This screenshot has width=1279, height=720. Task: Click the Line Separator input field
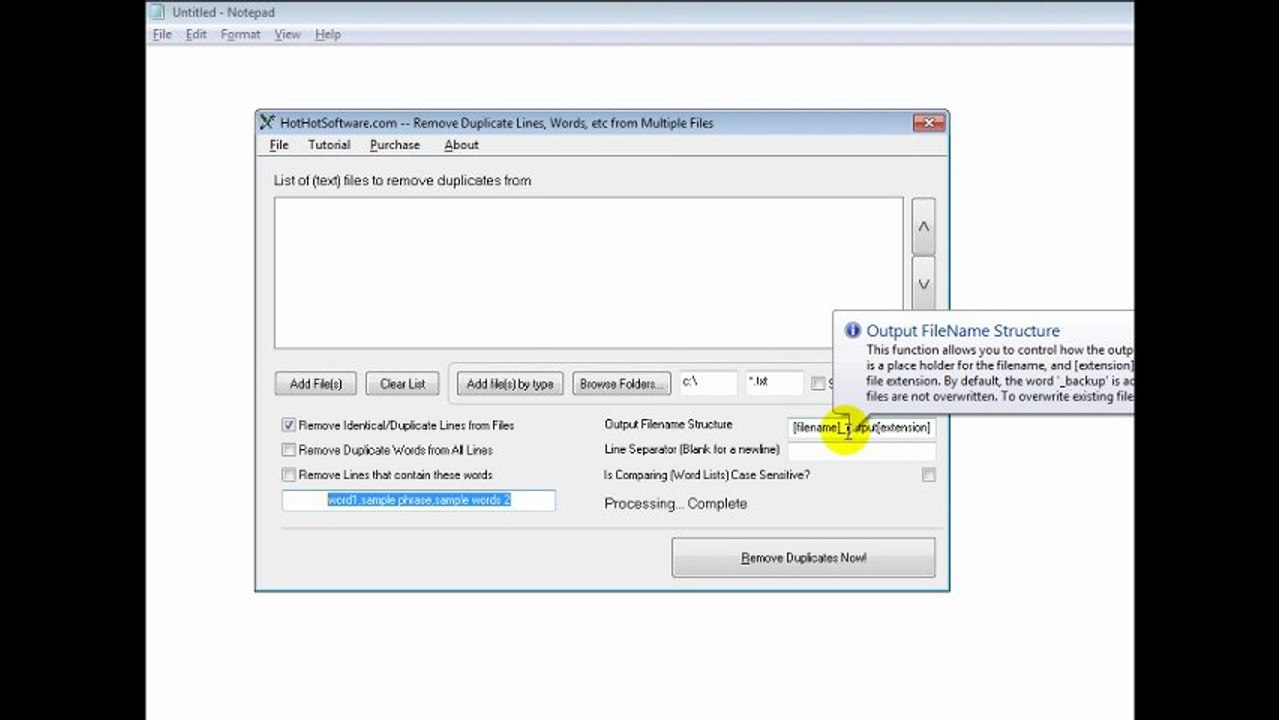click(861, 451)
